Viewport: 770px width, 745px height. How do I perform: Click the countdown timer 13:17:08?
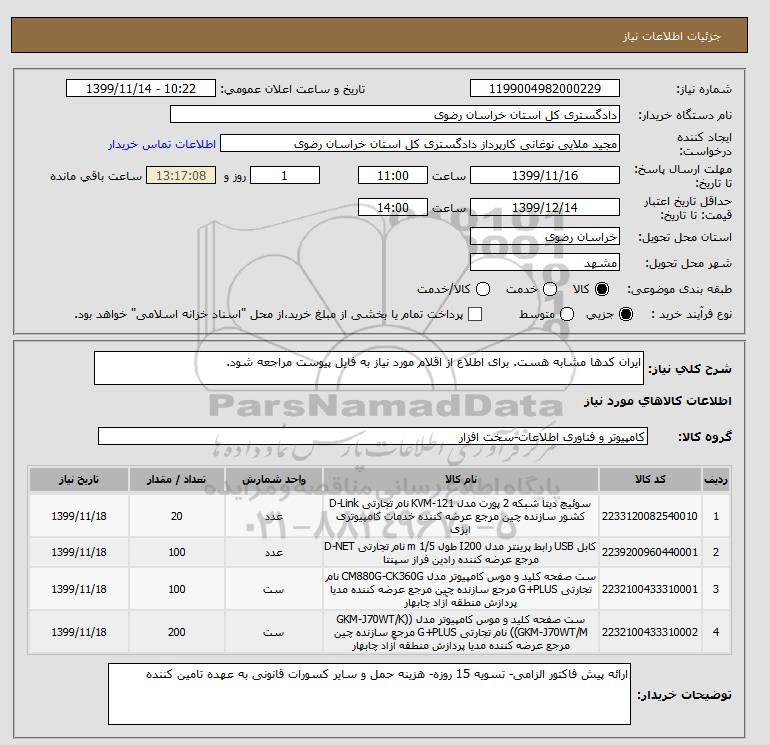181,175
